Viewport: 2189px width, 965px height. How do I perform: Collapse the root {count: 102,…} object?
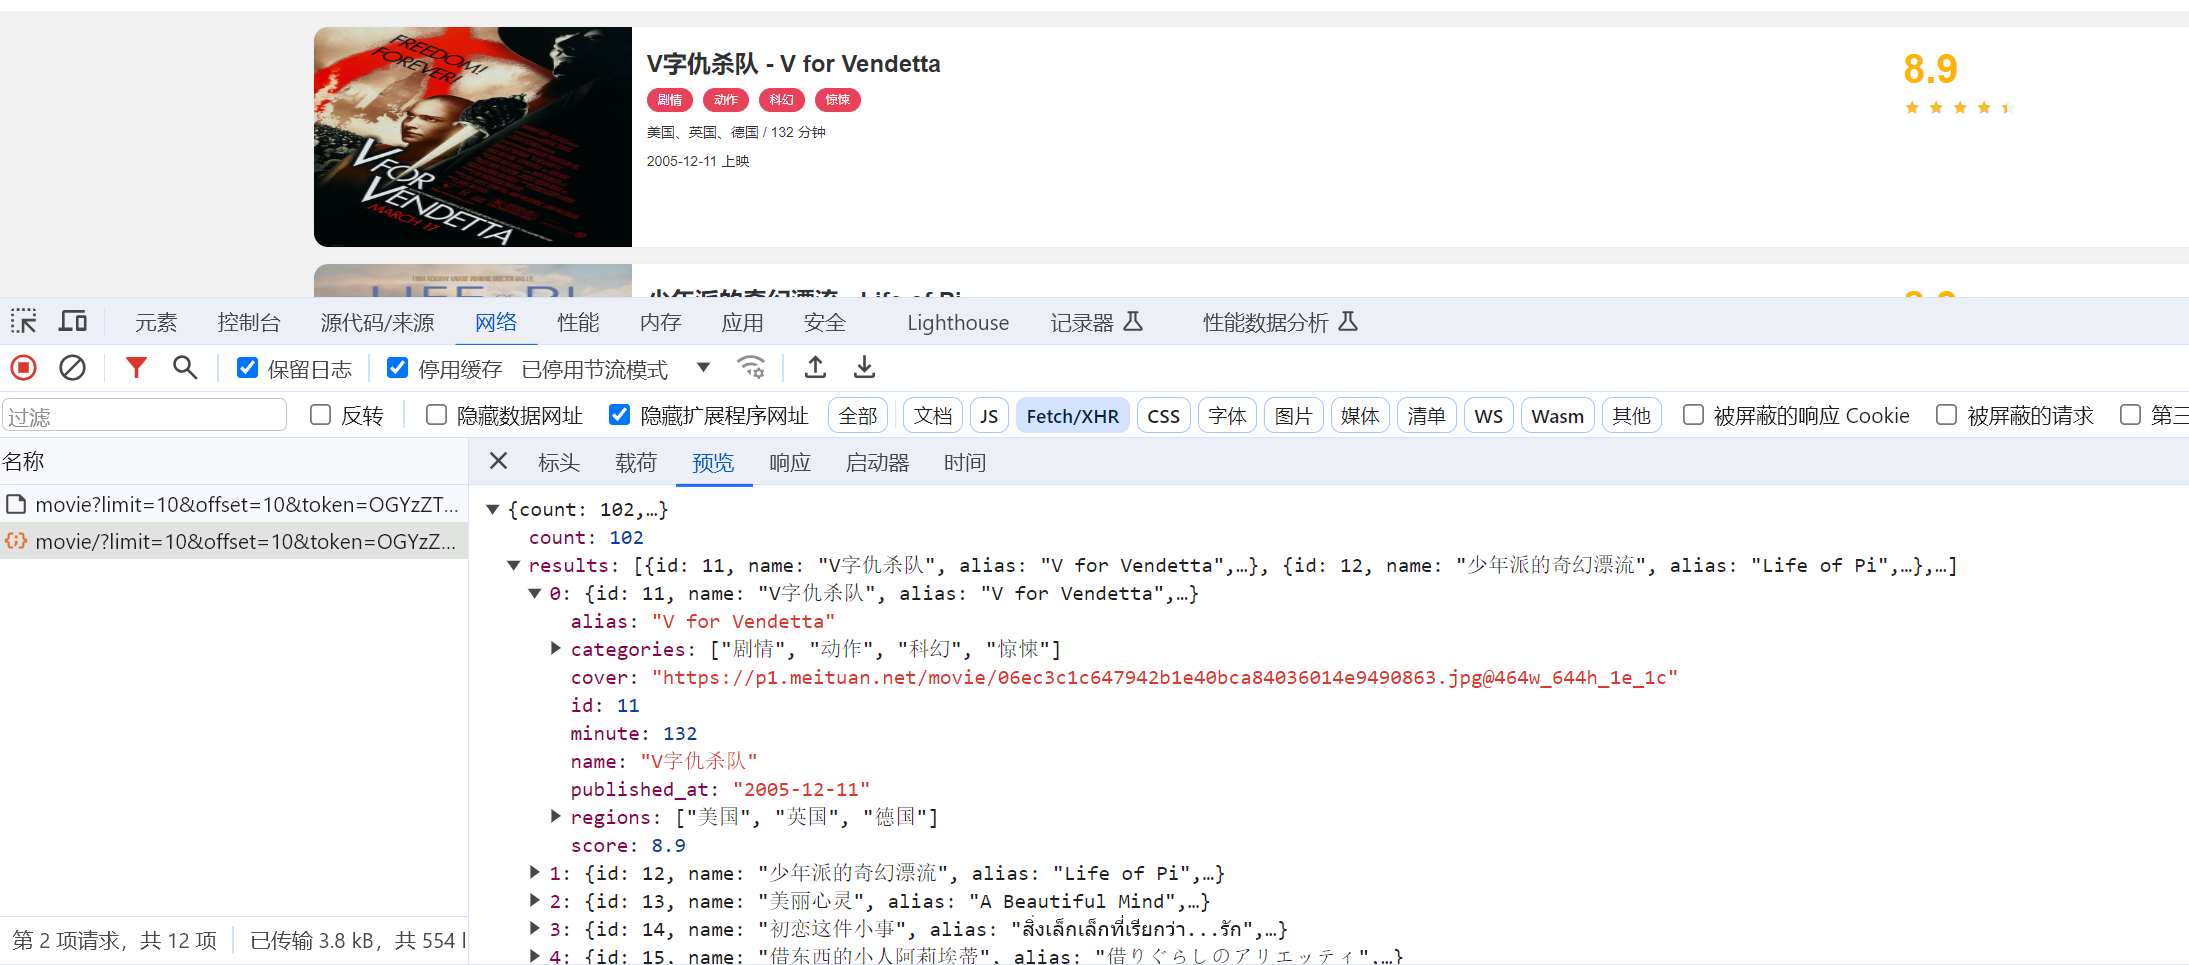492,509
